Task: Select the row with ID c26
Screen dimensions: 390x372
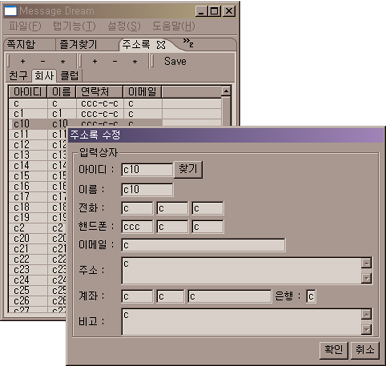Action: 38,301
